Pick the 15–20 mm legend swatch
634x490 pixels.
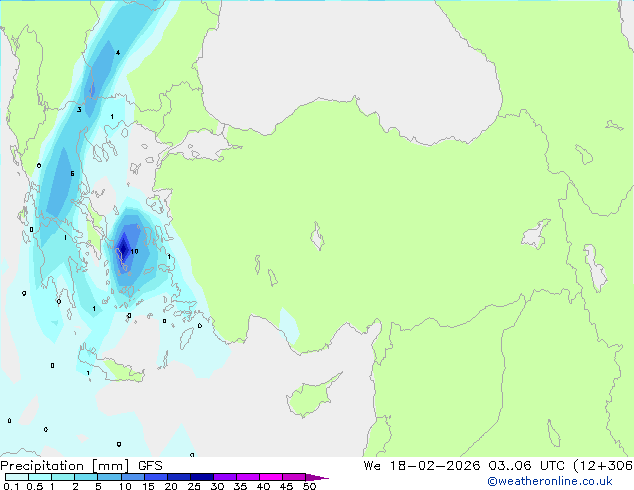pyautogui.click(x=155, y=477)
